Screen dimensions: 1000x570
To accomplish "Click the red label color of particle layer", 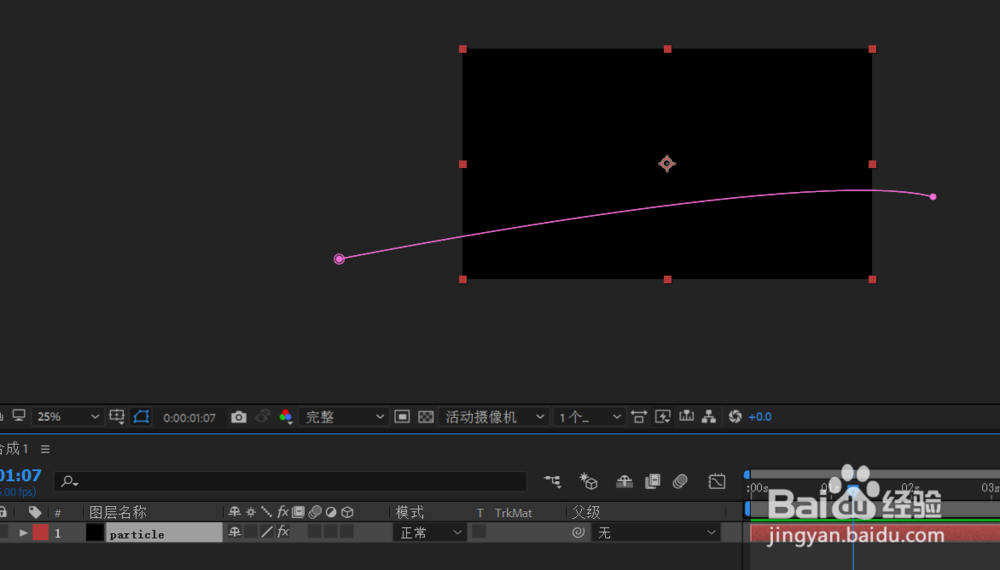I will point(41,532).
